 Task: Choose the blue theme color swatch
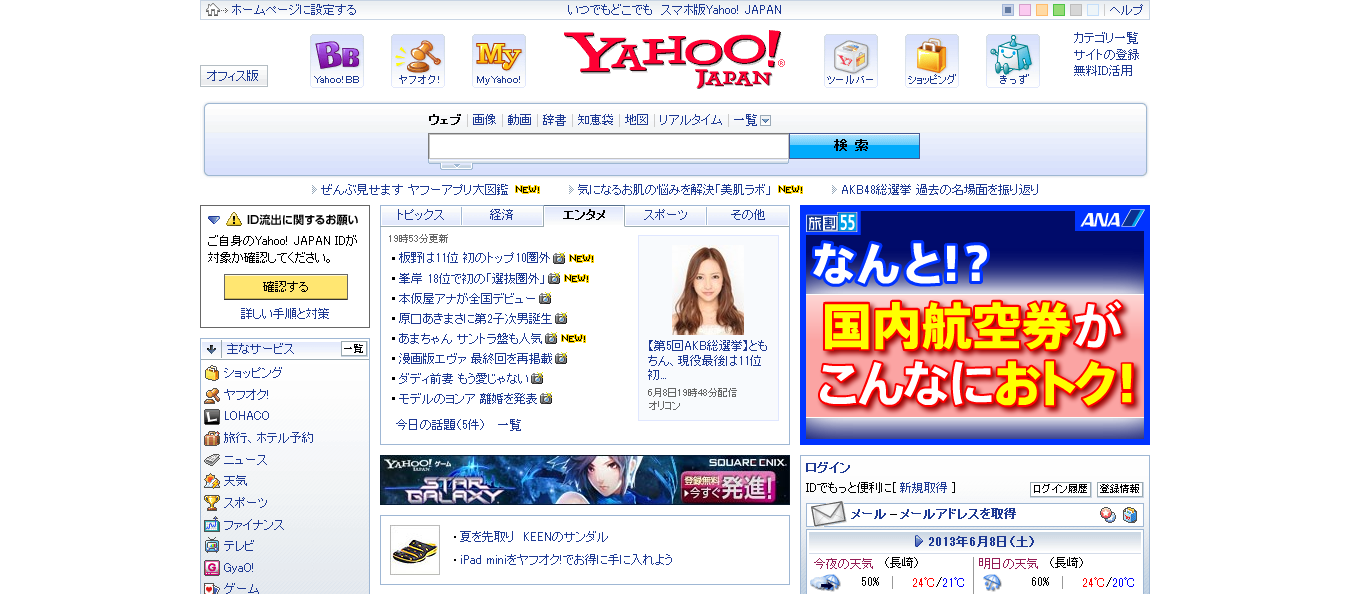[1008, 10]
